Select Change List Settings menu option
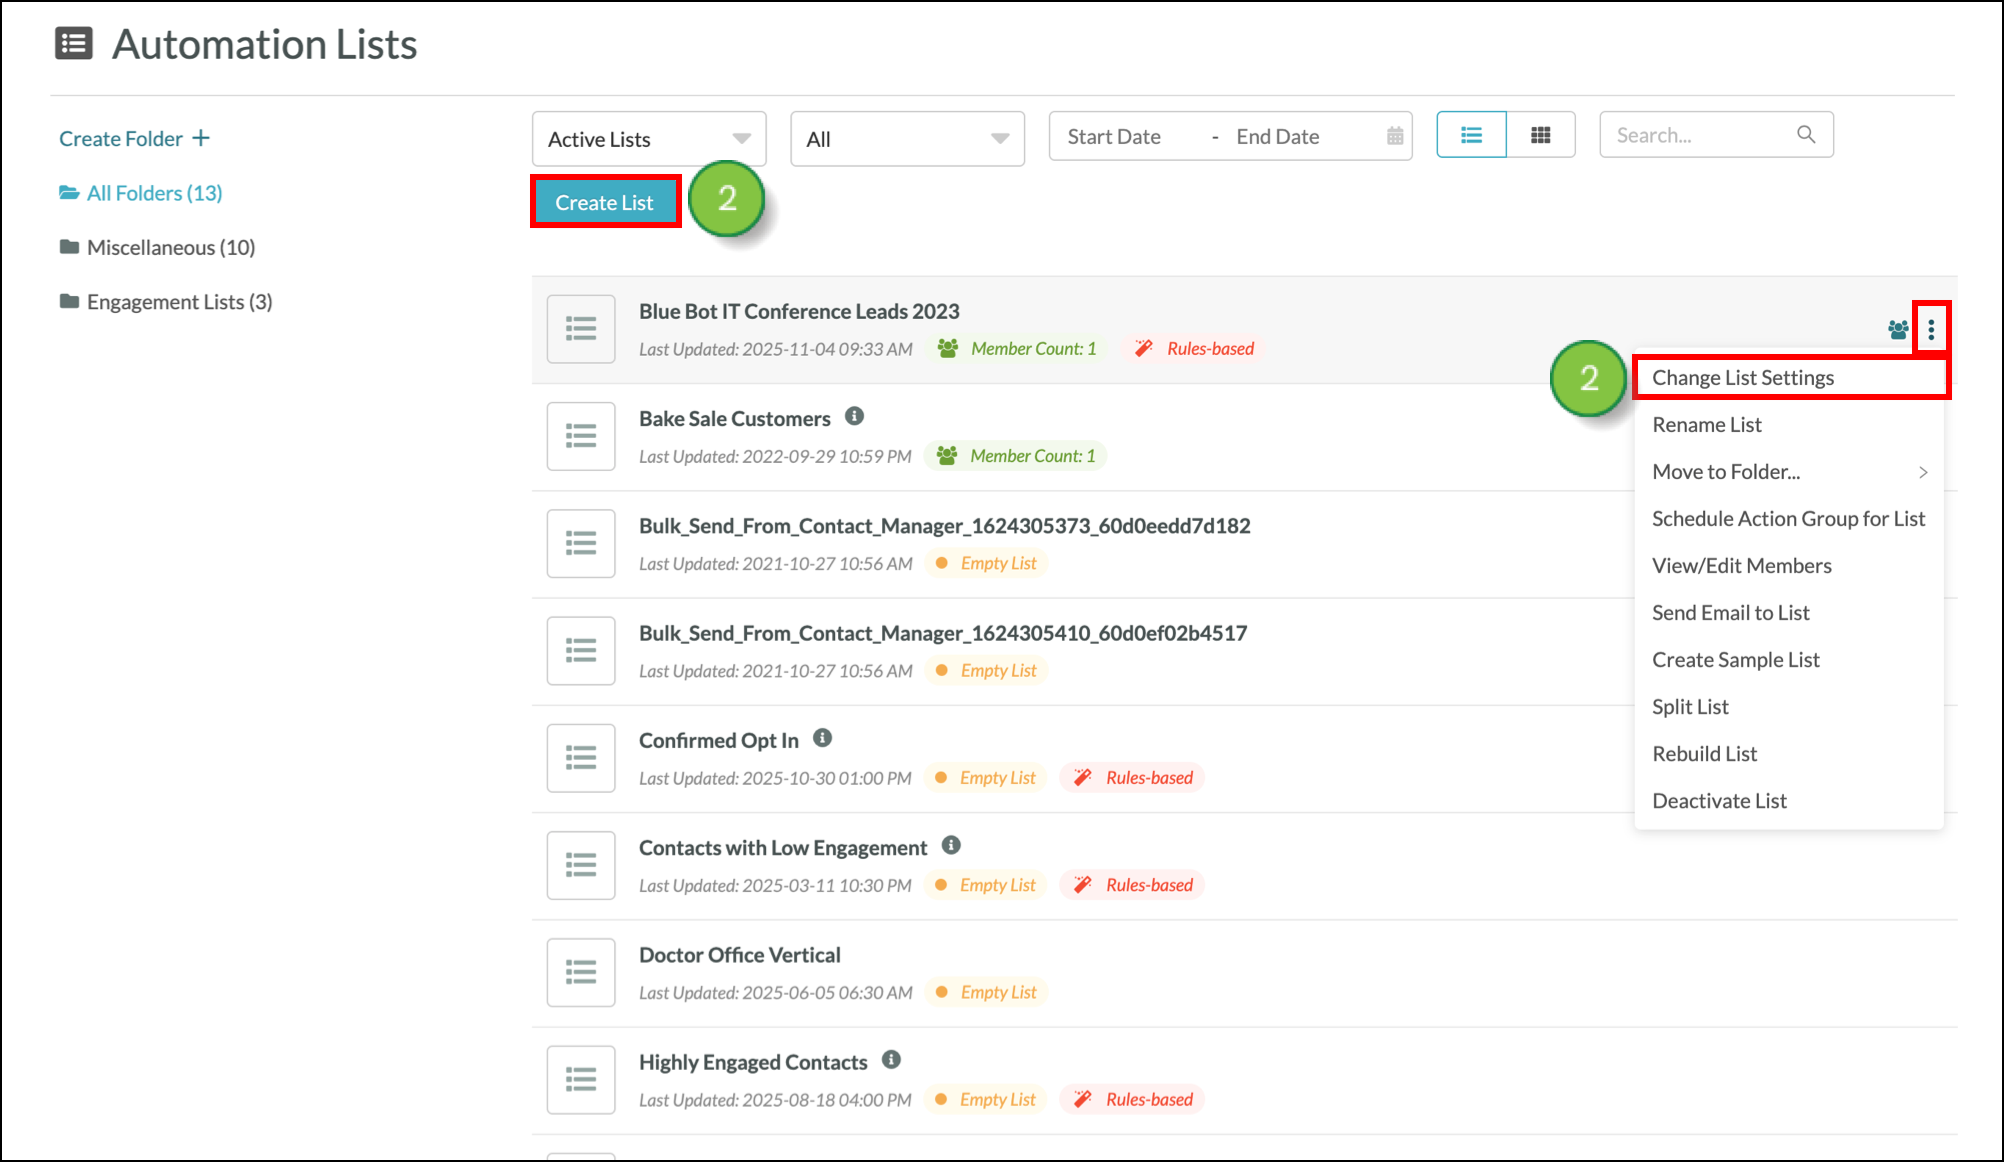This screenshot has width=2004, height=1162. (x=1742, y=378)
